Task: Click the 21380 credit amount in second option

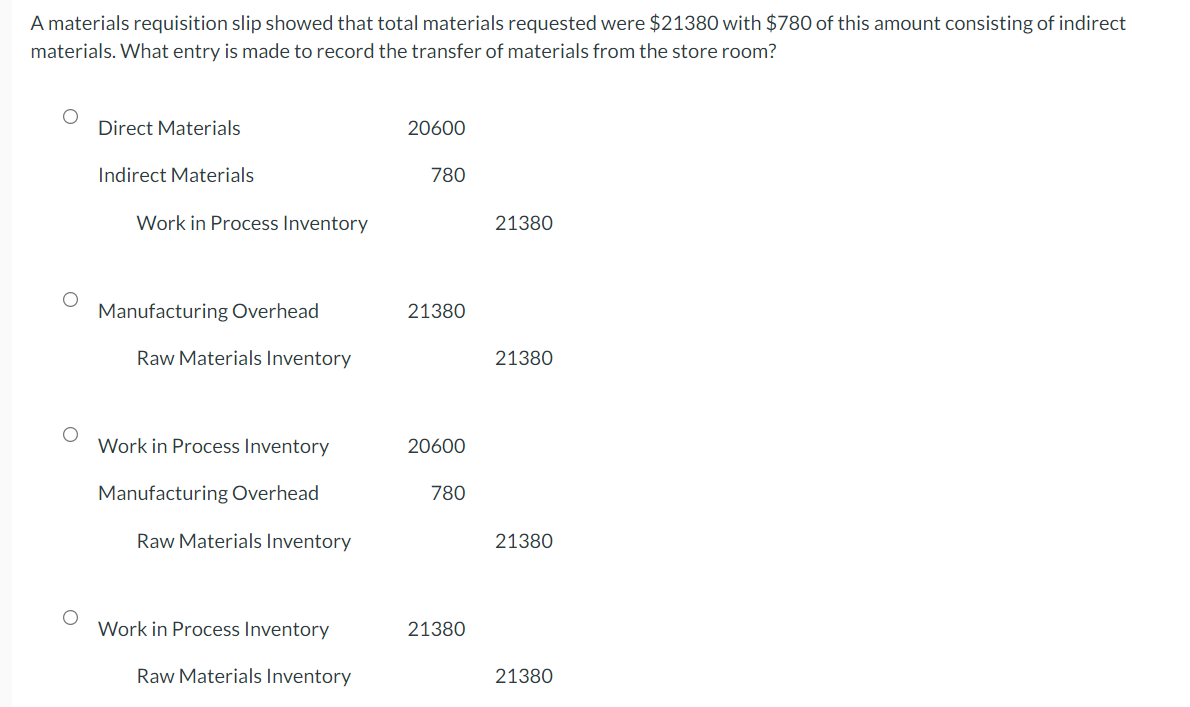Action: click(524, 358)
